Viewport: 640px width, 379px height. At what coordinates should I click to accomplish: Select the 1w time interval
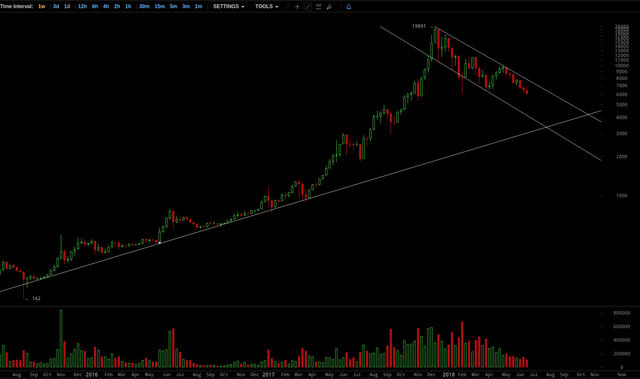click(x=42, y=7)
